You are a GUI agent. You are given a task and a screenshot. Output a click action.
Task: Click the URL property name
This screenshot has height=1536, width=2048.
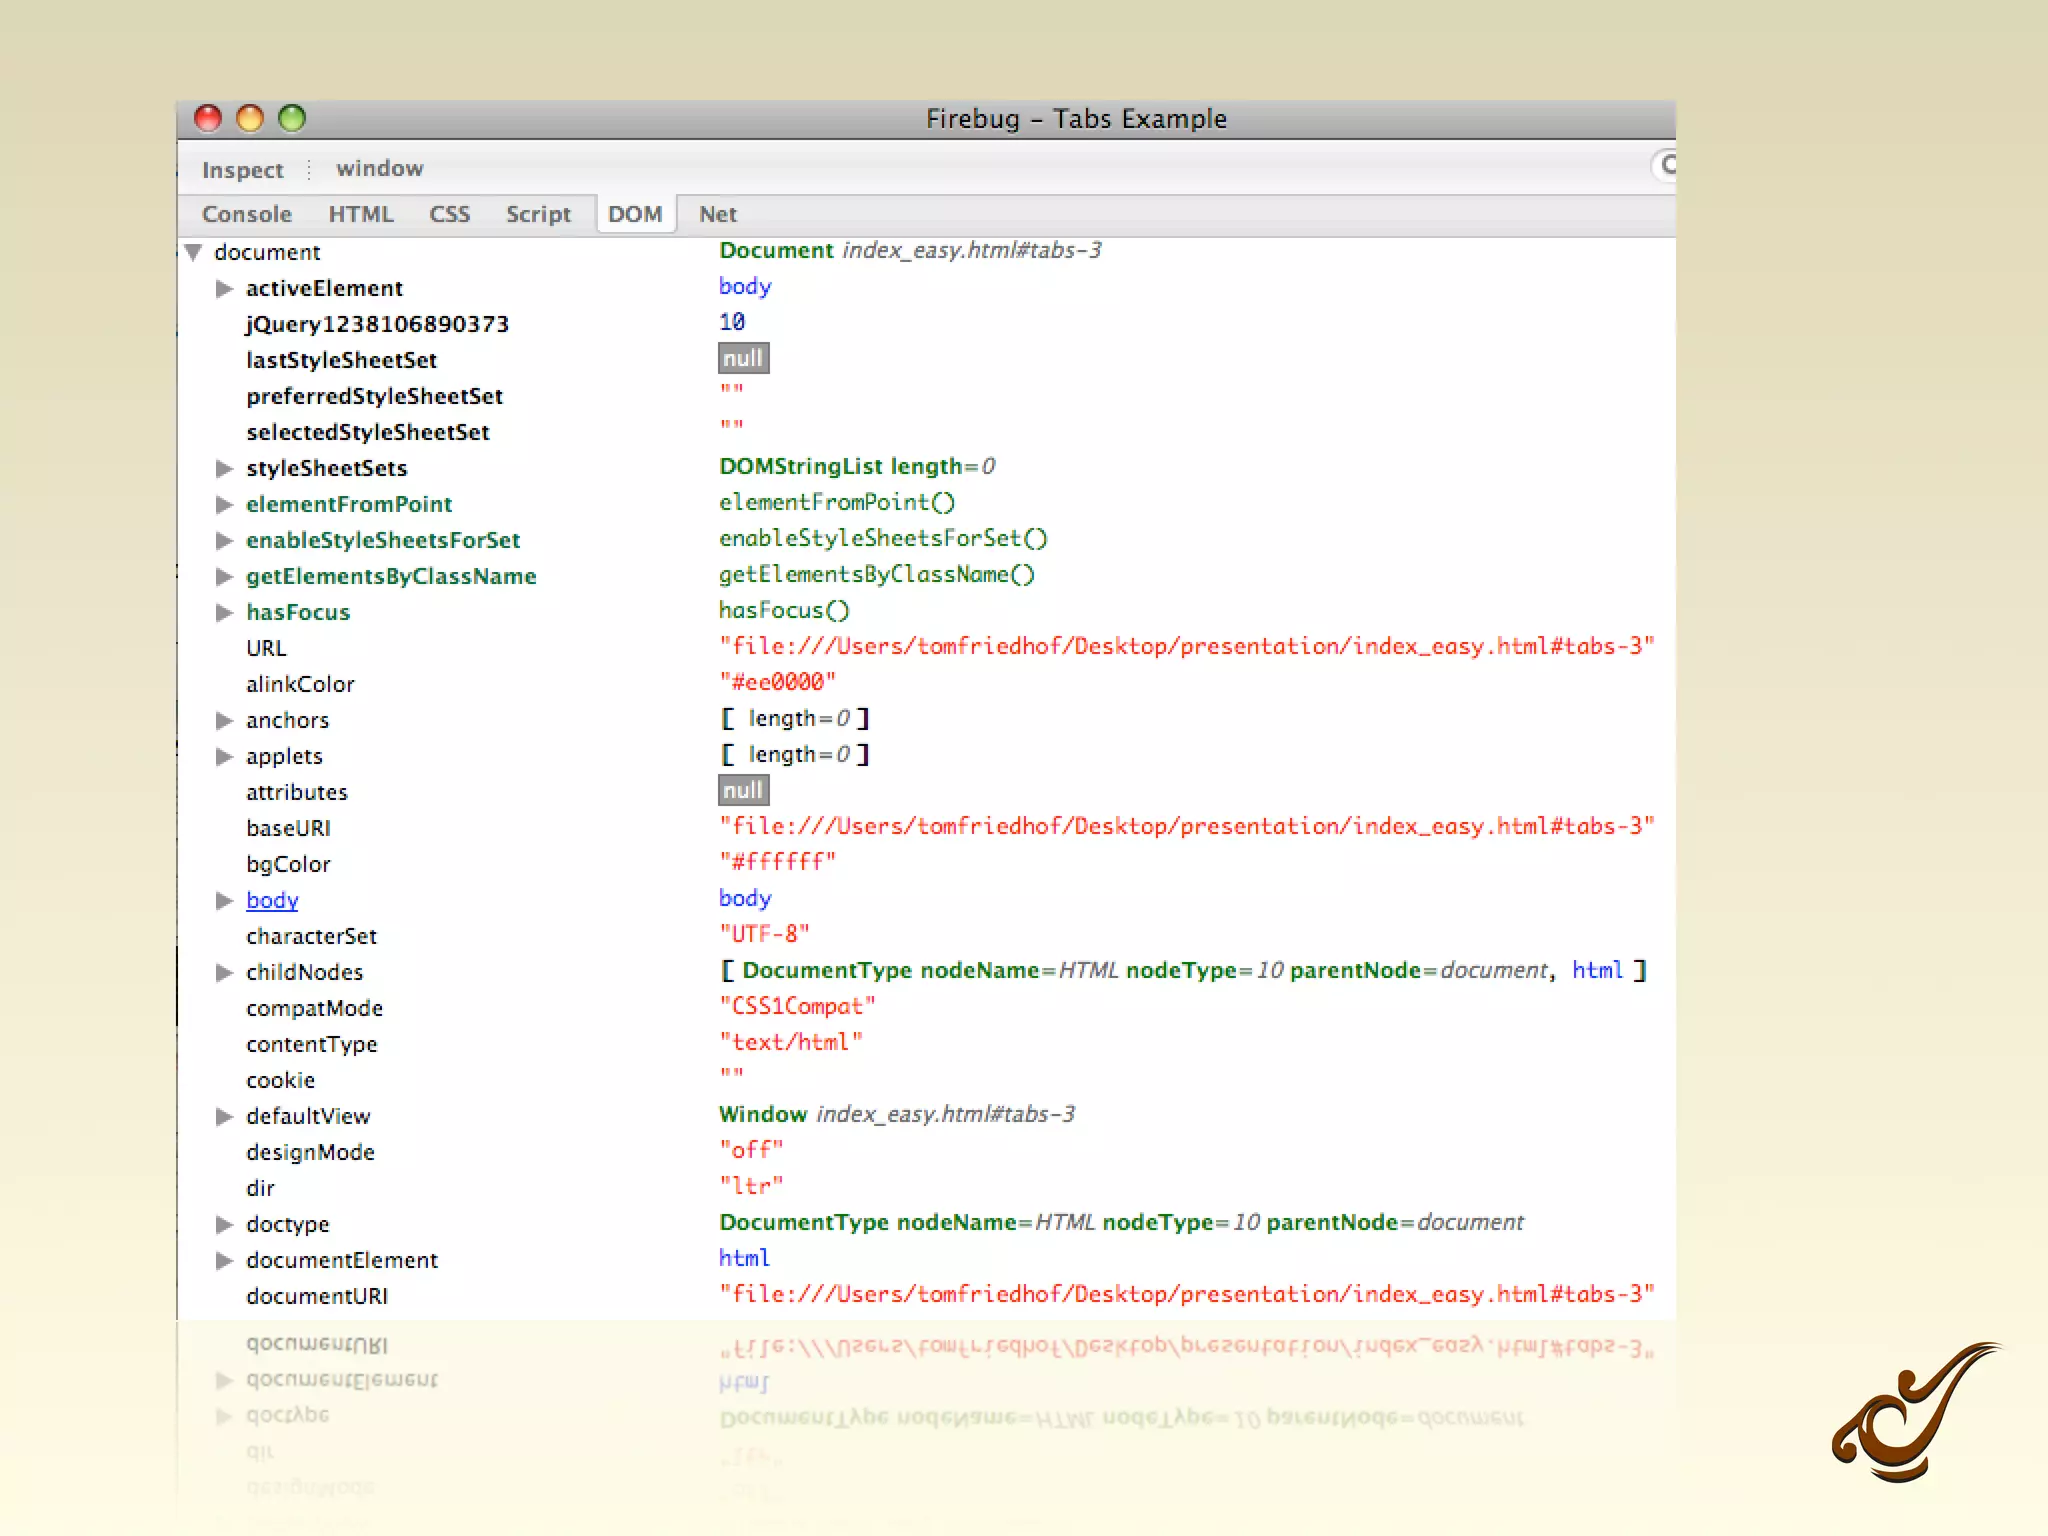coord(266,649)
